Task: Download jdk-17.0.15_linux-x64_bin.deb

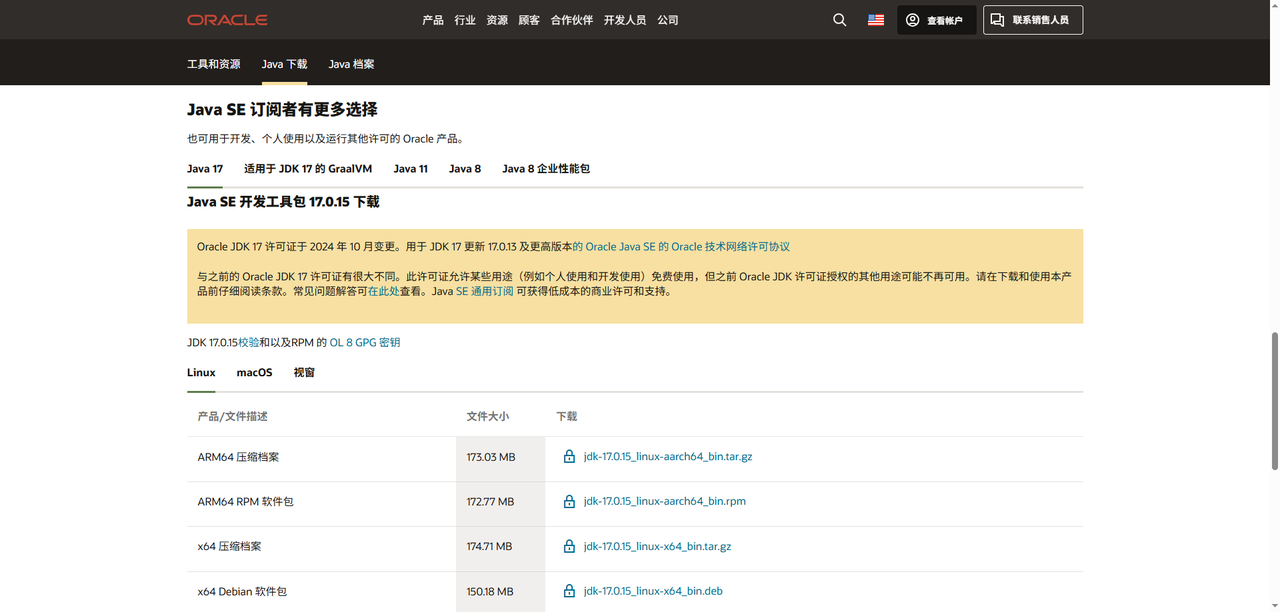Action: point(653,591)
